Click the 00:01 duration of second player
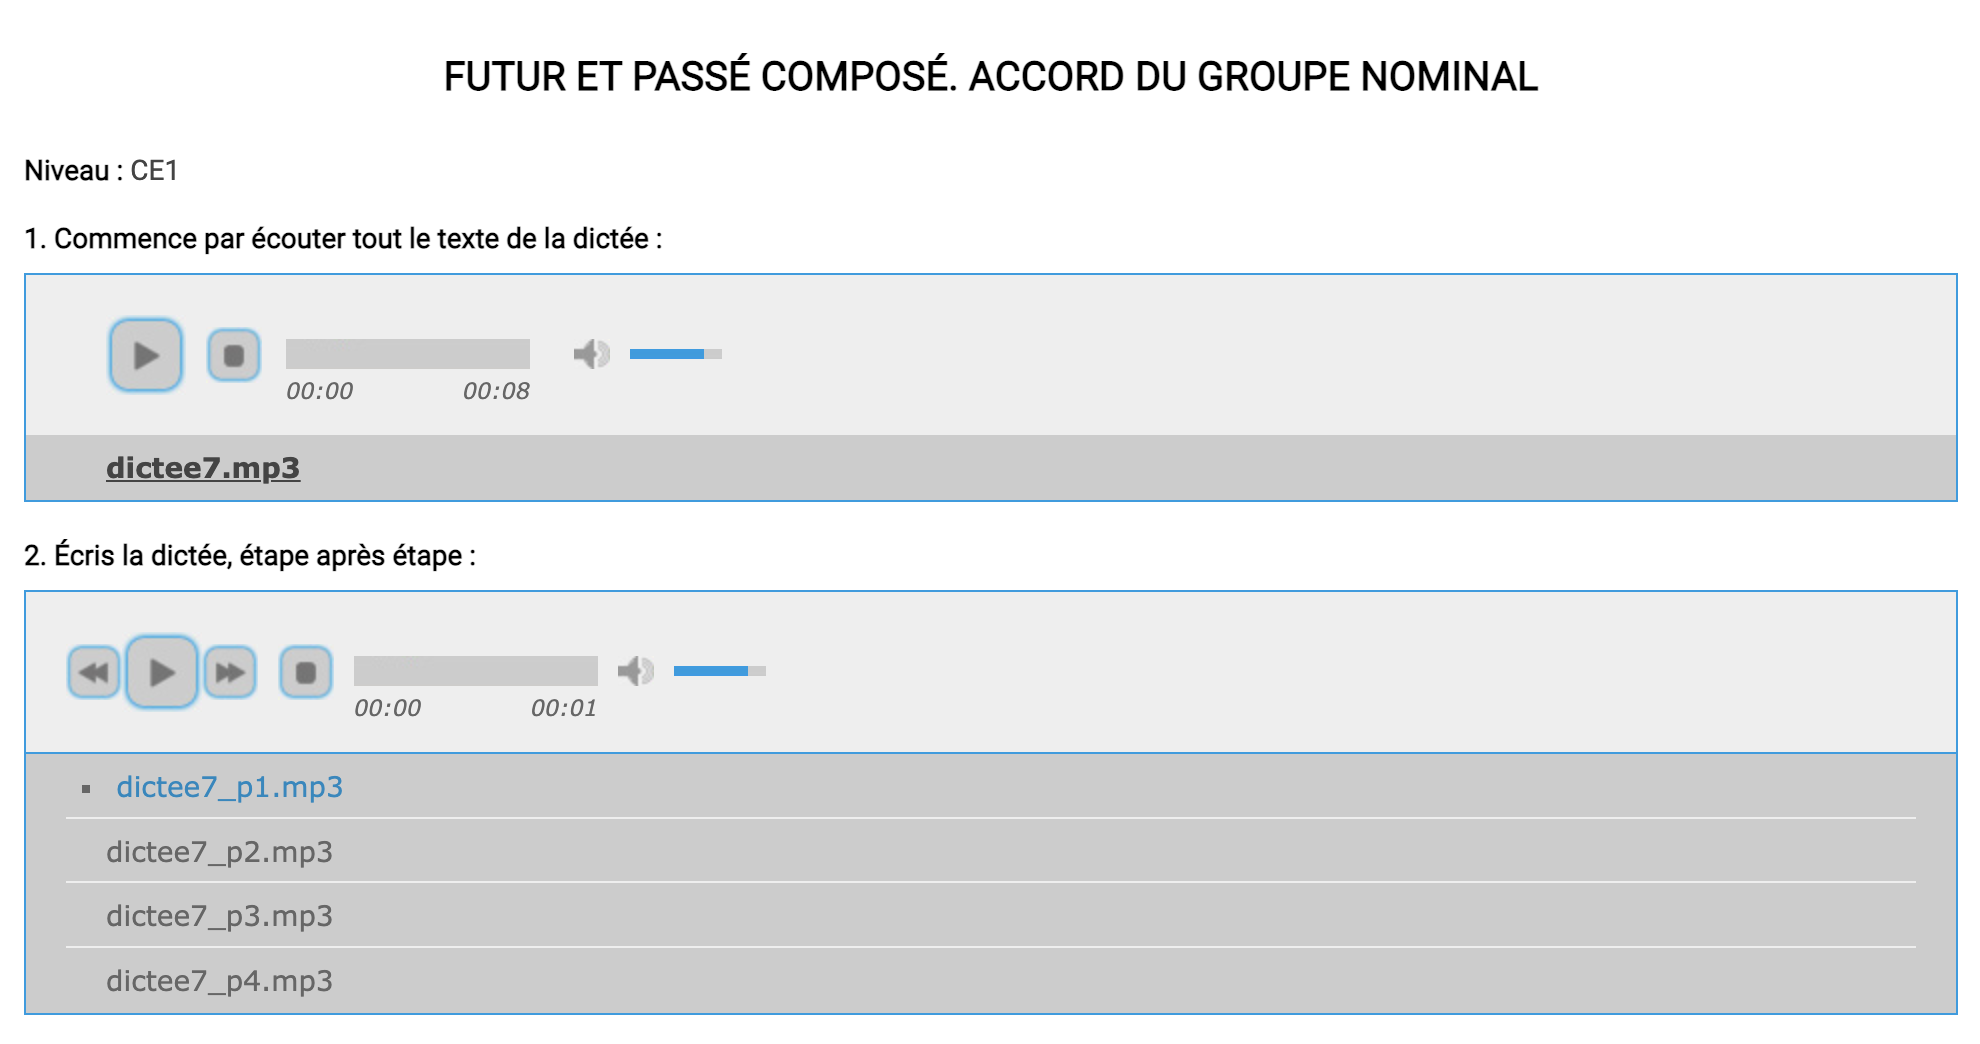 click(564, 708)
